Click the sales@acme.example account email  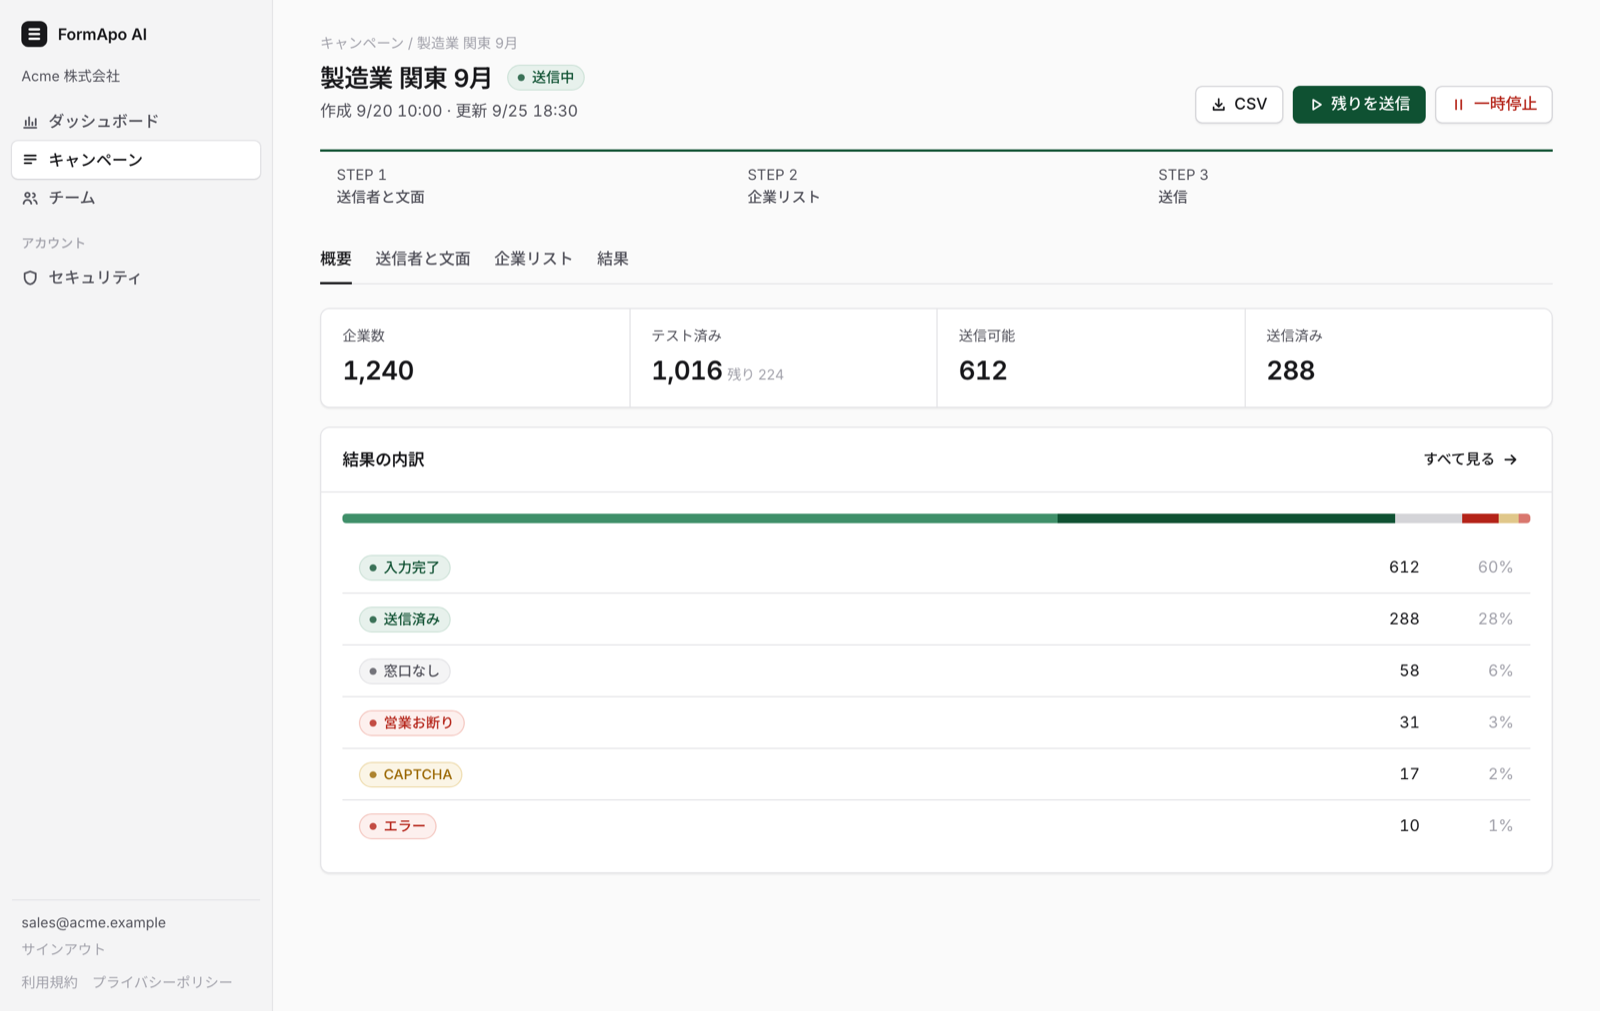(94, 923)
